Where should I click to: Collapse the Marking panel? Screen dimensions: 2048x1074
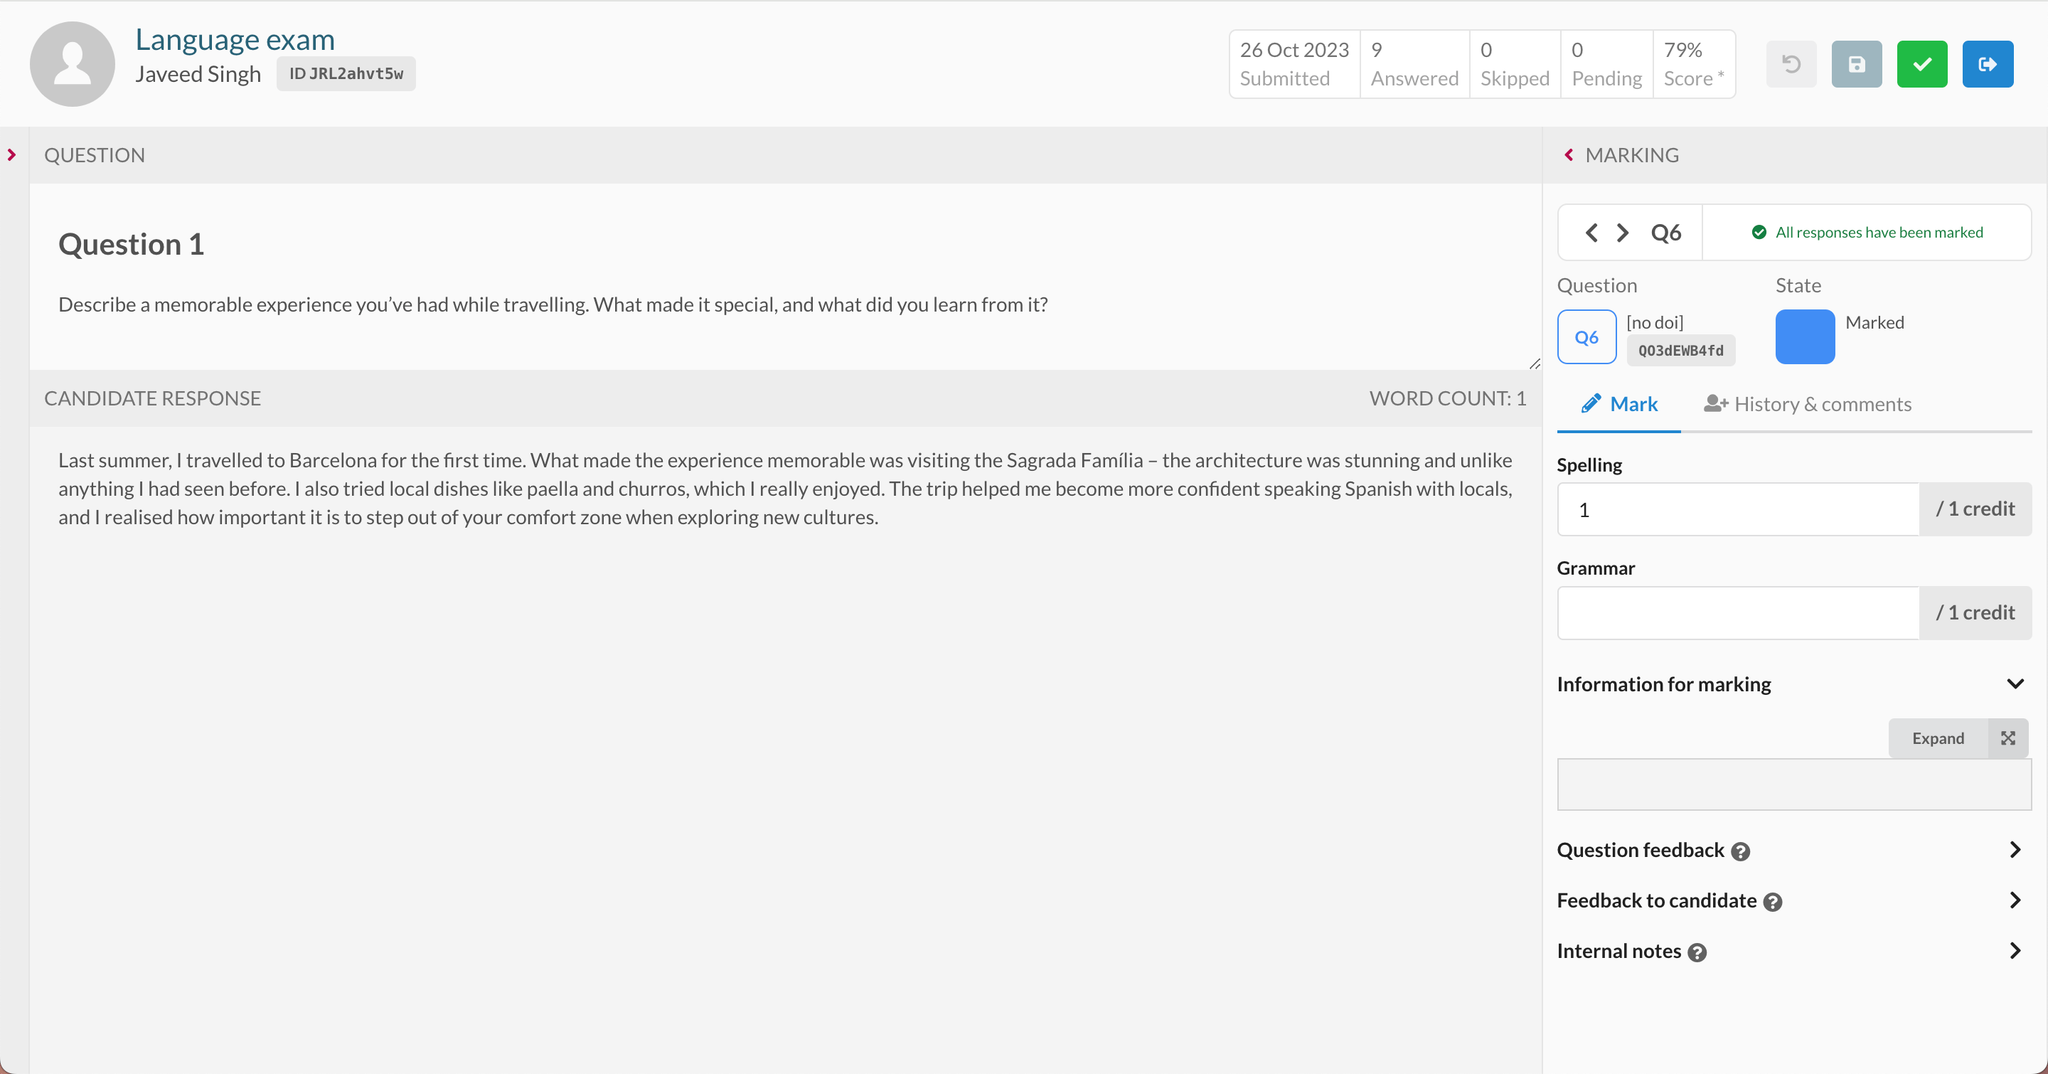point(1569,155)
